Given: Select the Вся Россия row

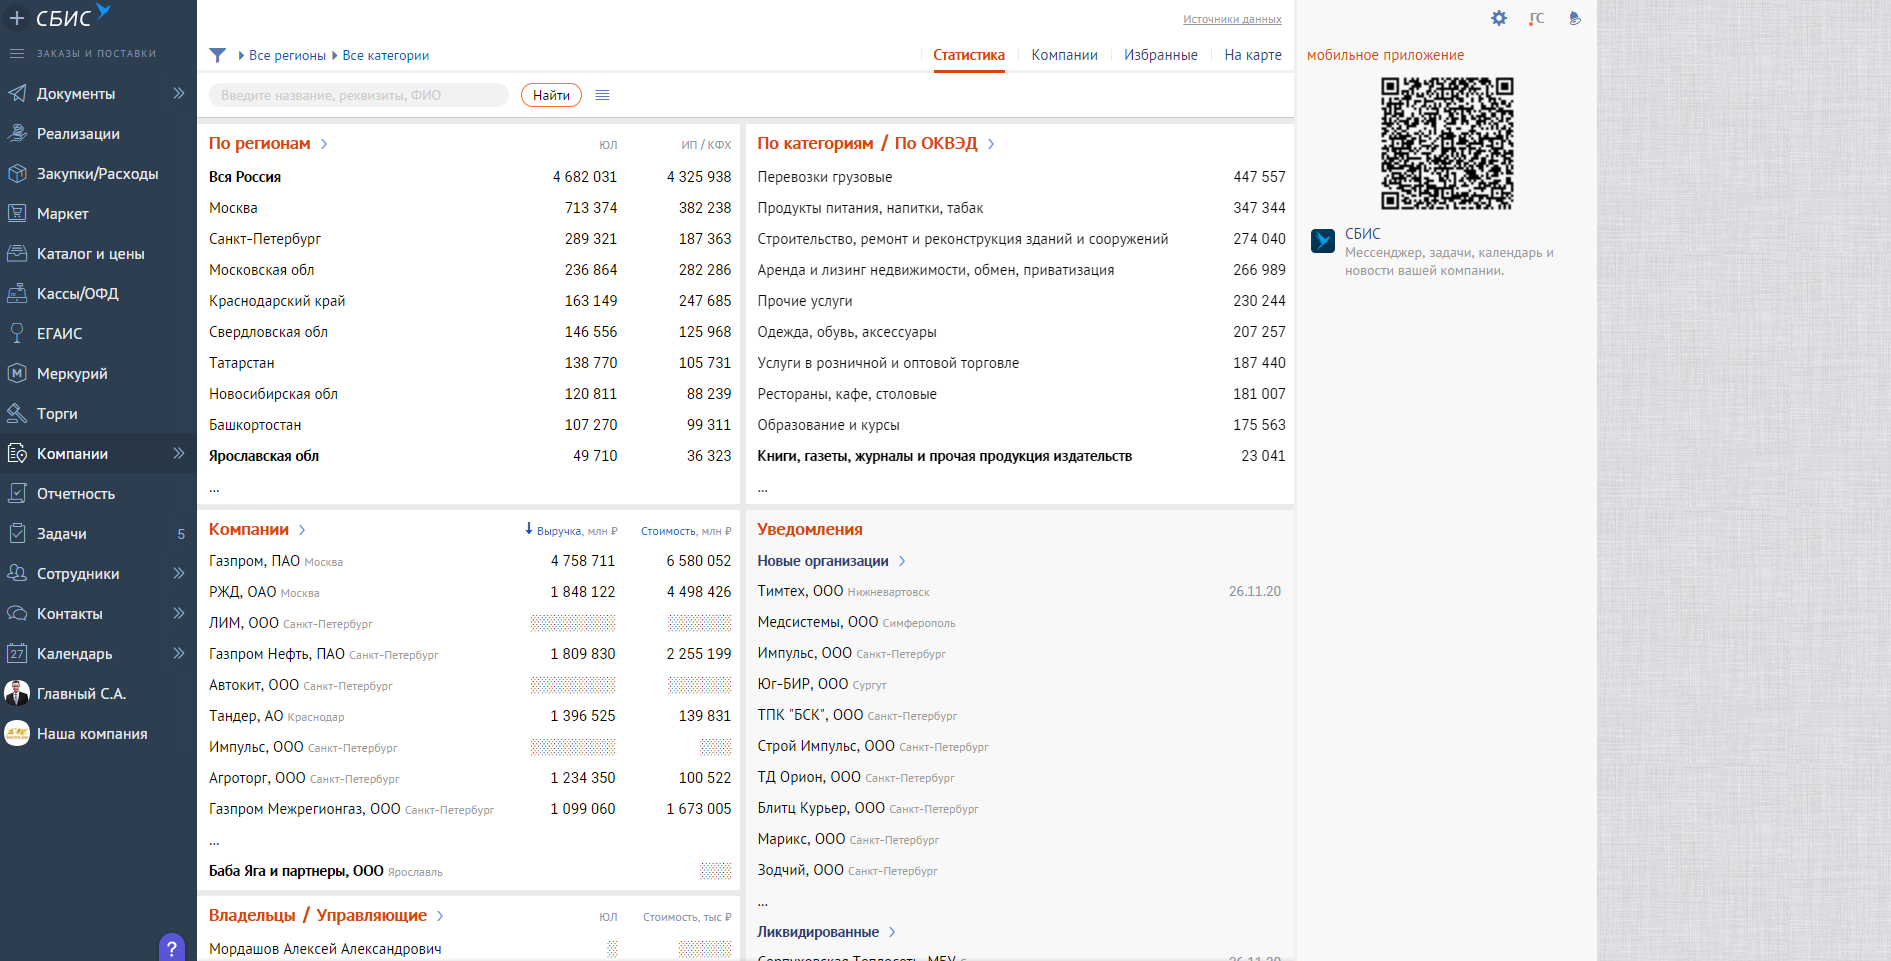Looking at the screenshot, I should point(470,177).
